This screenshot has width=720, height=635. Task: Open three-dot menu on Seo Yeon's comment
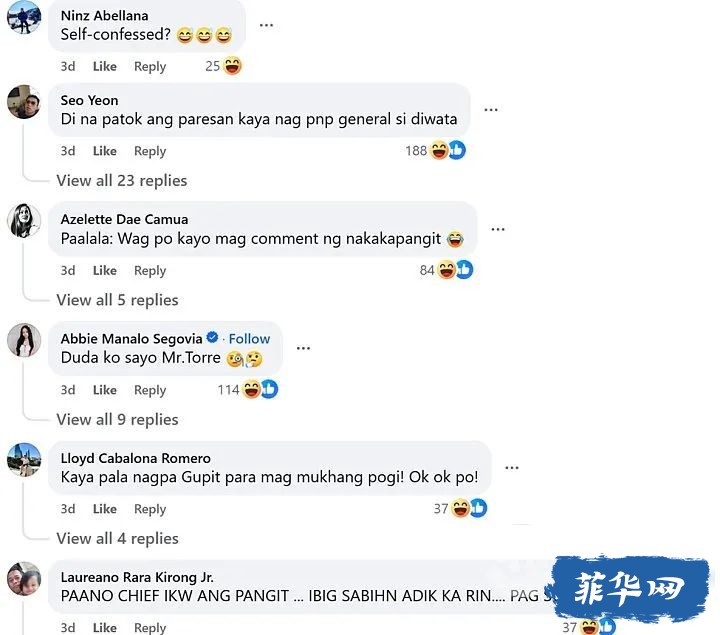491,110
